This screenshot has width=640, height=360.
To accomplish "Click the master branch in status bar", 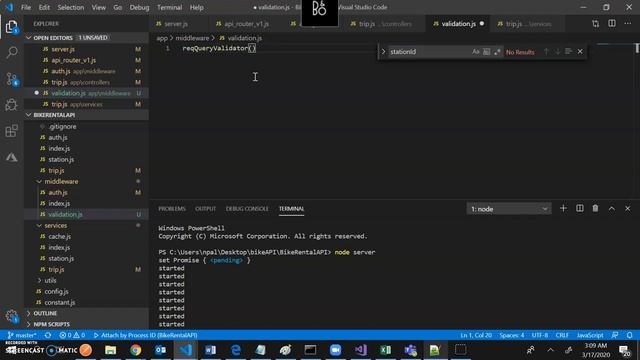I will point(22,335).
